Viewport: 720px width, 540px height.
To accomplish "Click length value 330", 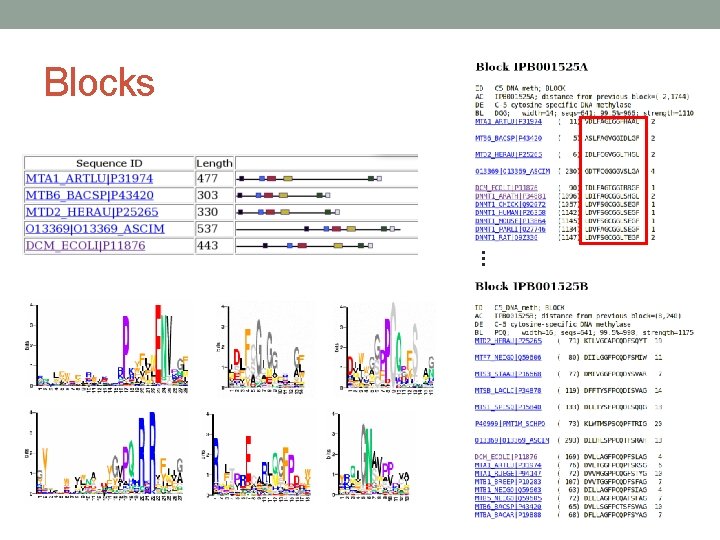I will 207,212.
